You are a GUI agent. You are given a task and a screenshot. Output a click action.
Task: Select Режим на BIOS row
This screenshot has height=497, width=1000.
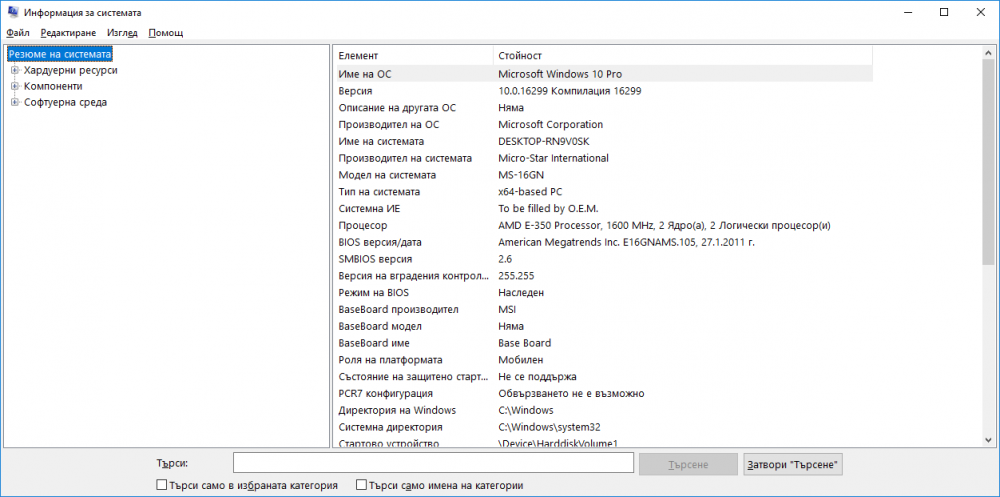[x=603, y=293]
